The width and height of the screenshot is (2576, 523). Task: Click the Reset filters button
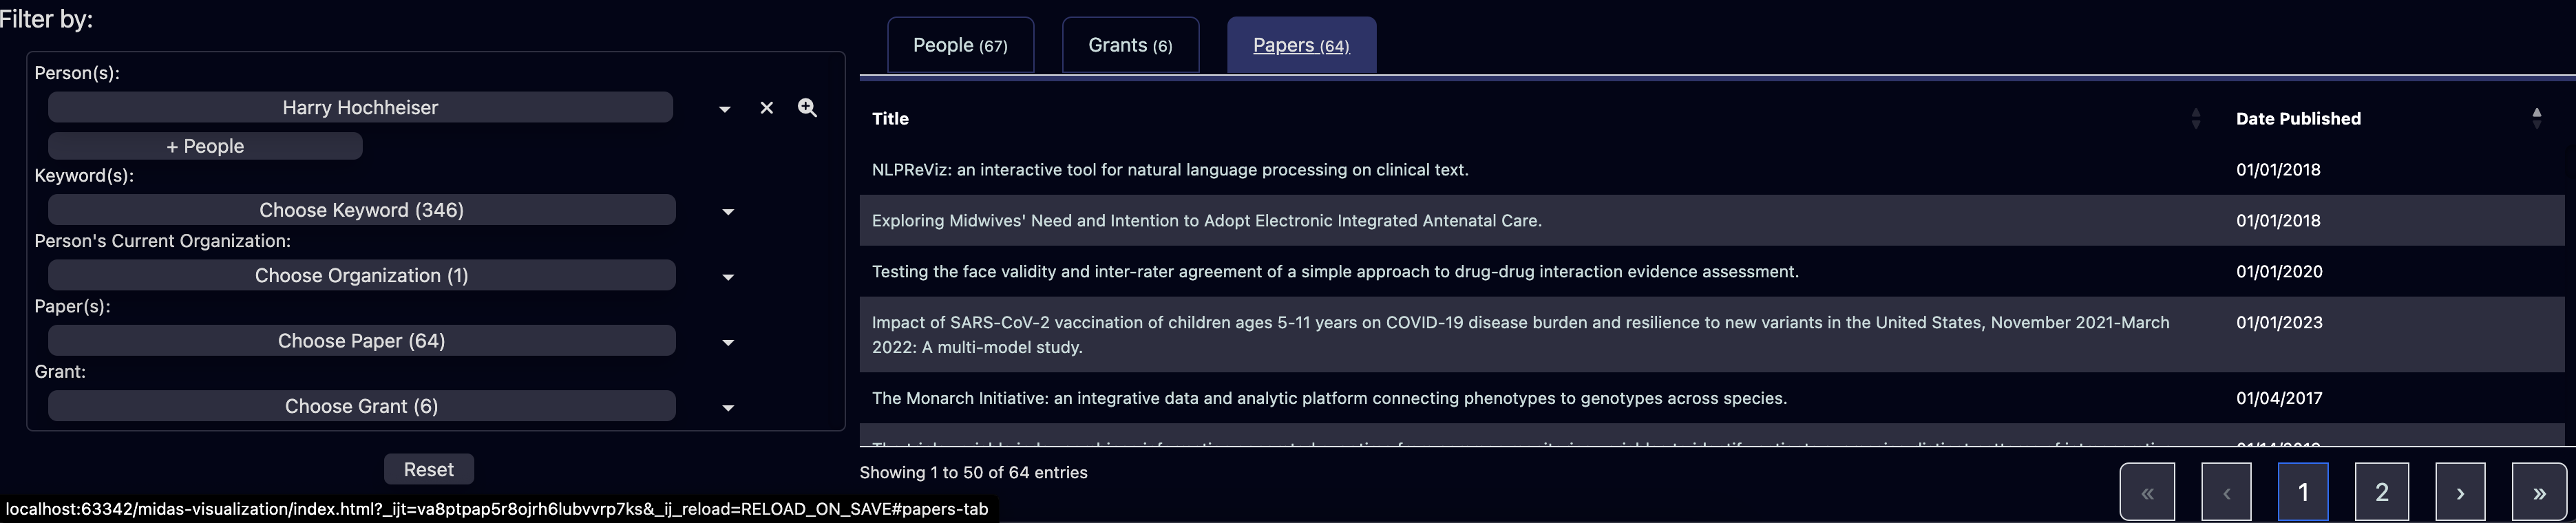pos(429,469)
